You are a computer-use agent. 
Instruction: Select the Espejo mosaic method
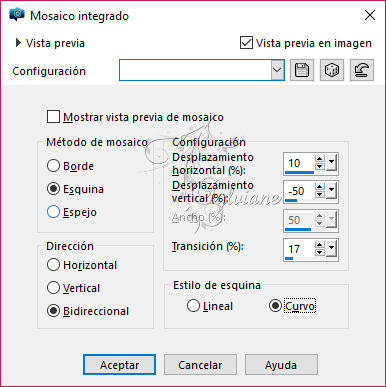pos(53,212)
